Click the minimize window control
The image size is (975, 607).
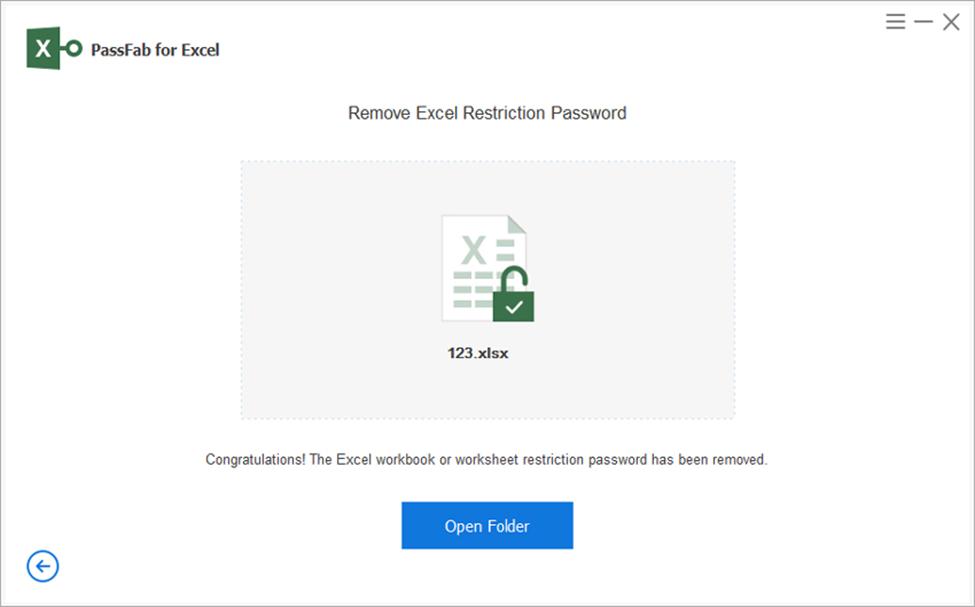point(923,20)
